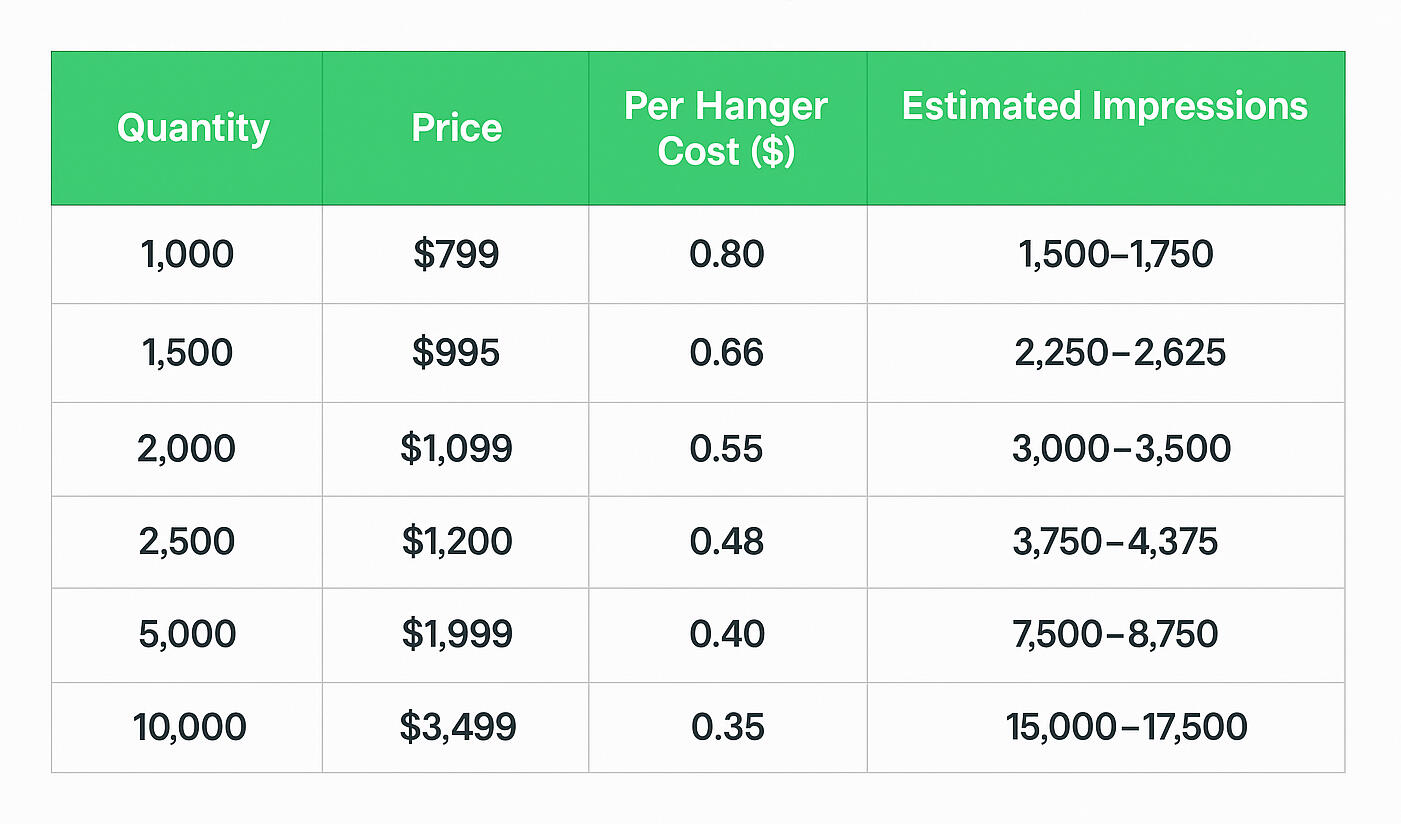Click the $995 price cell

pos(456,353)
